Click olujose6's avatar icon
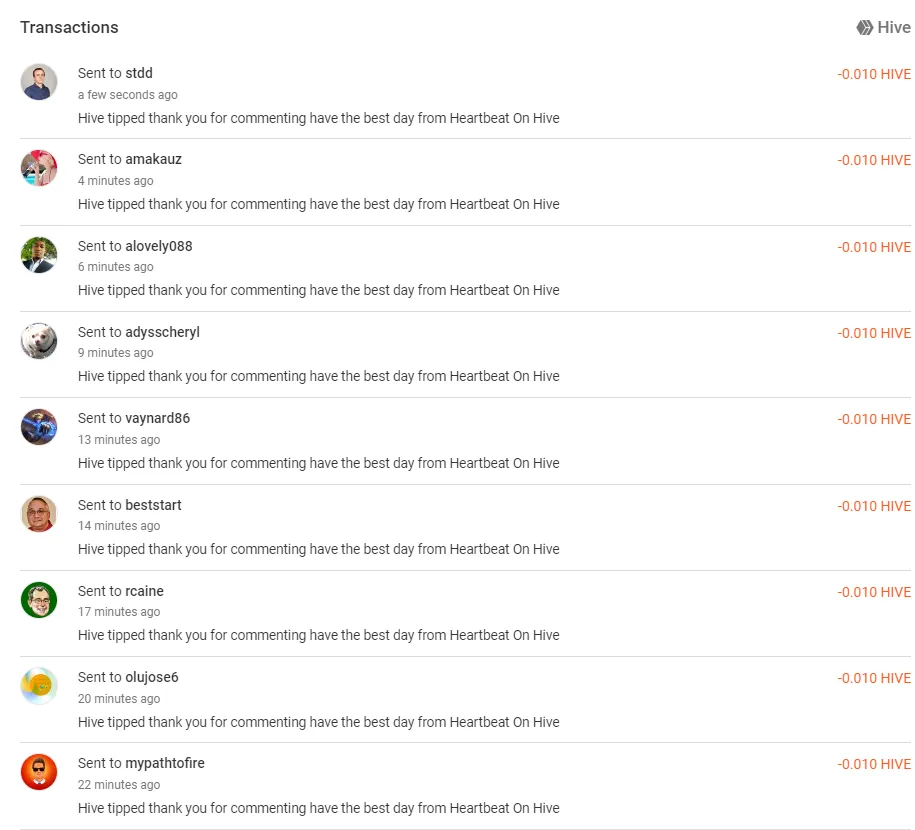The height and width of the screenshot is (830, 915). [x=39, y=686]
